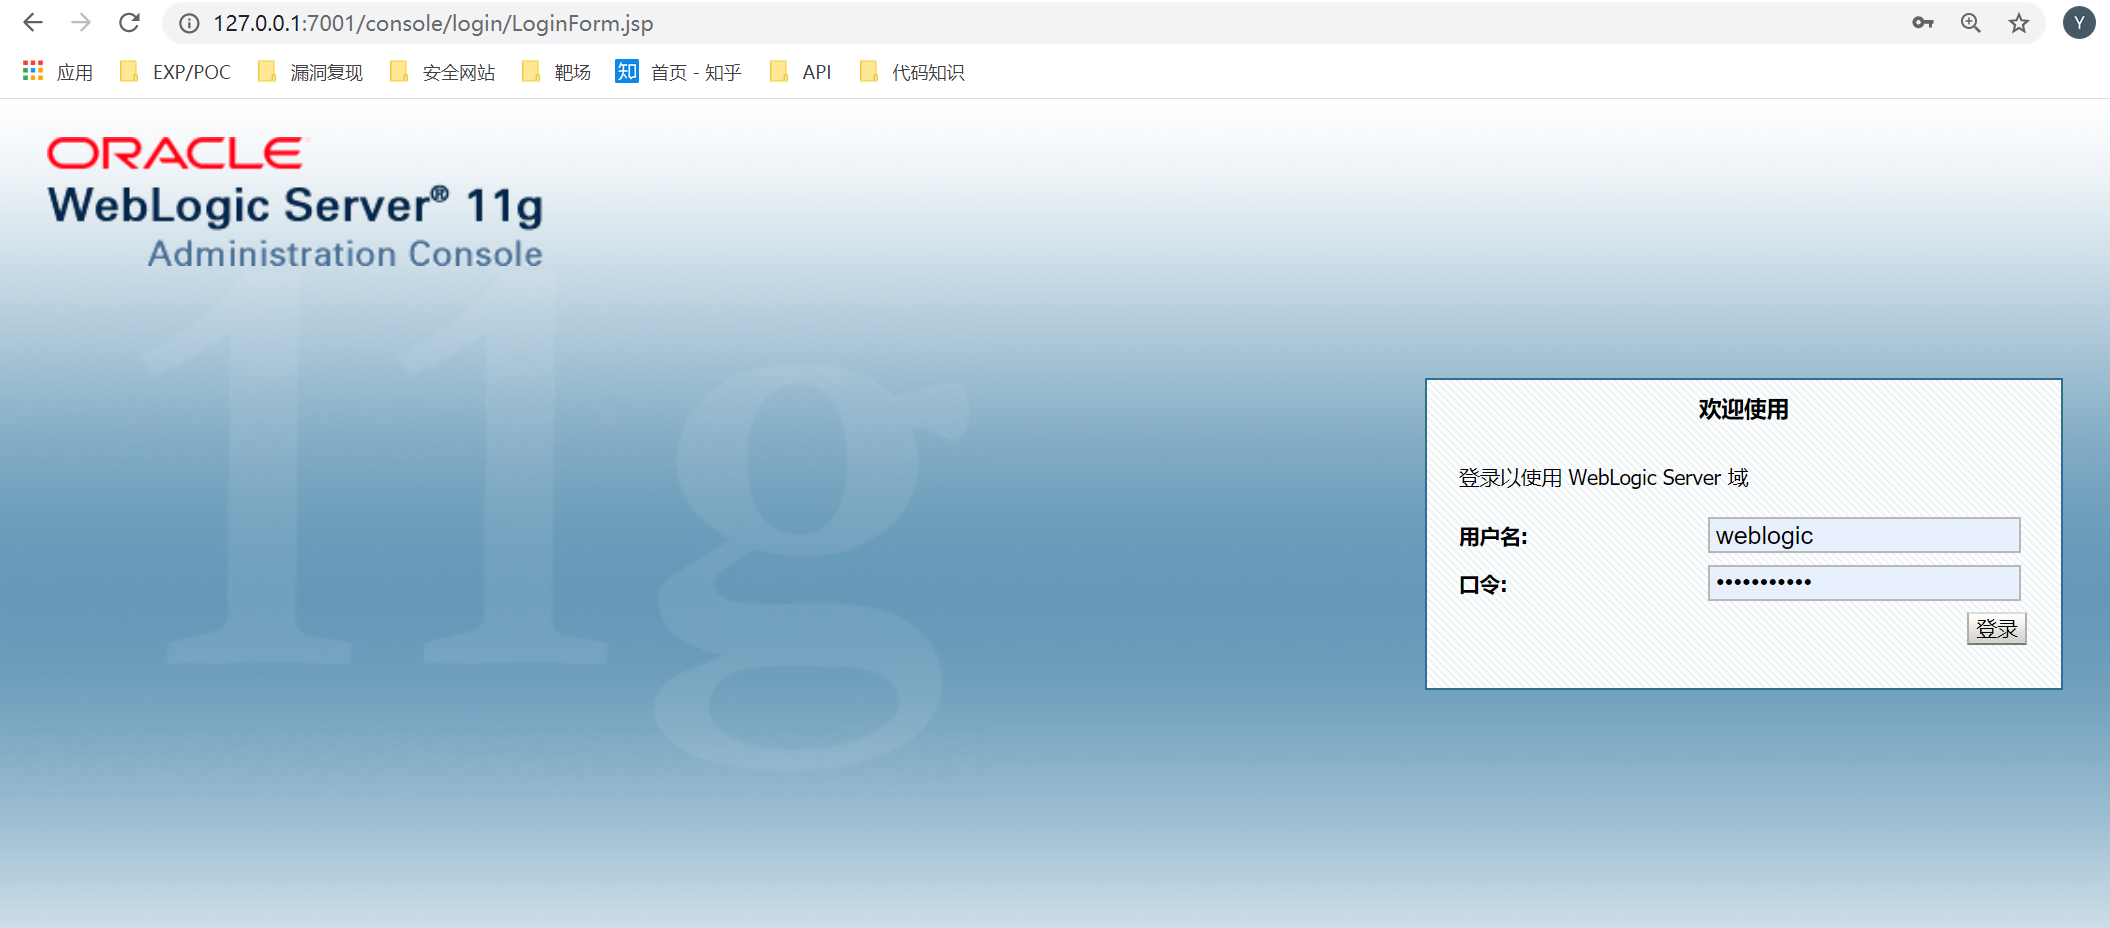Focus the 用户名 username field
This screenshot has height=928, width=2110.
coord(1864,535)
